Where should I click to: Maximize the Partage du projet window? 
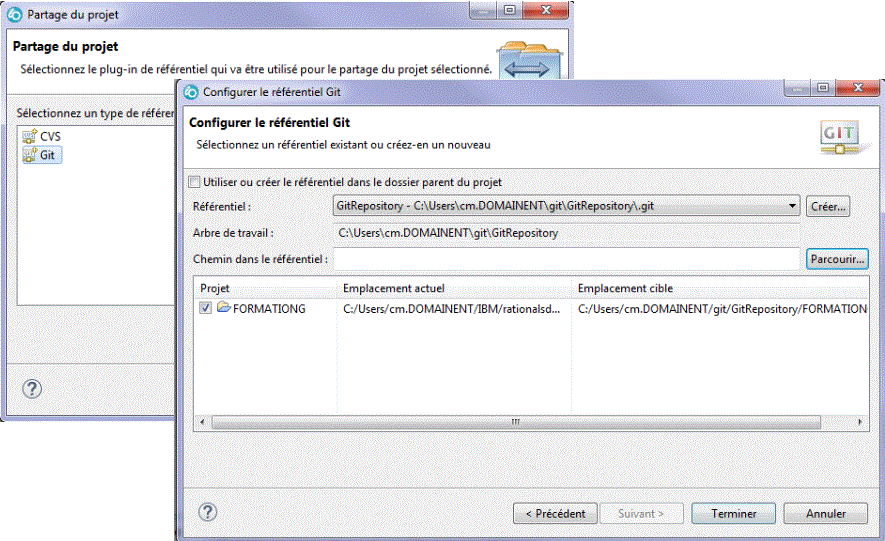[510, 10]
